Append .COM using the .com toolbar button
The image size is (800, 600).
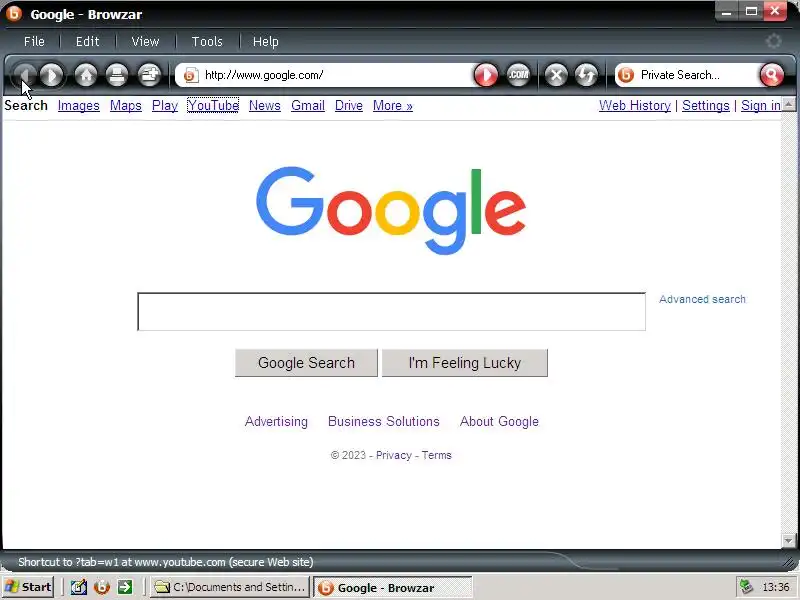point(518,76)
